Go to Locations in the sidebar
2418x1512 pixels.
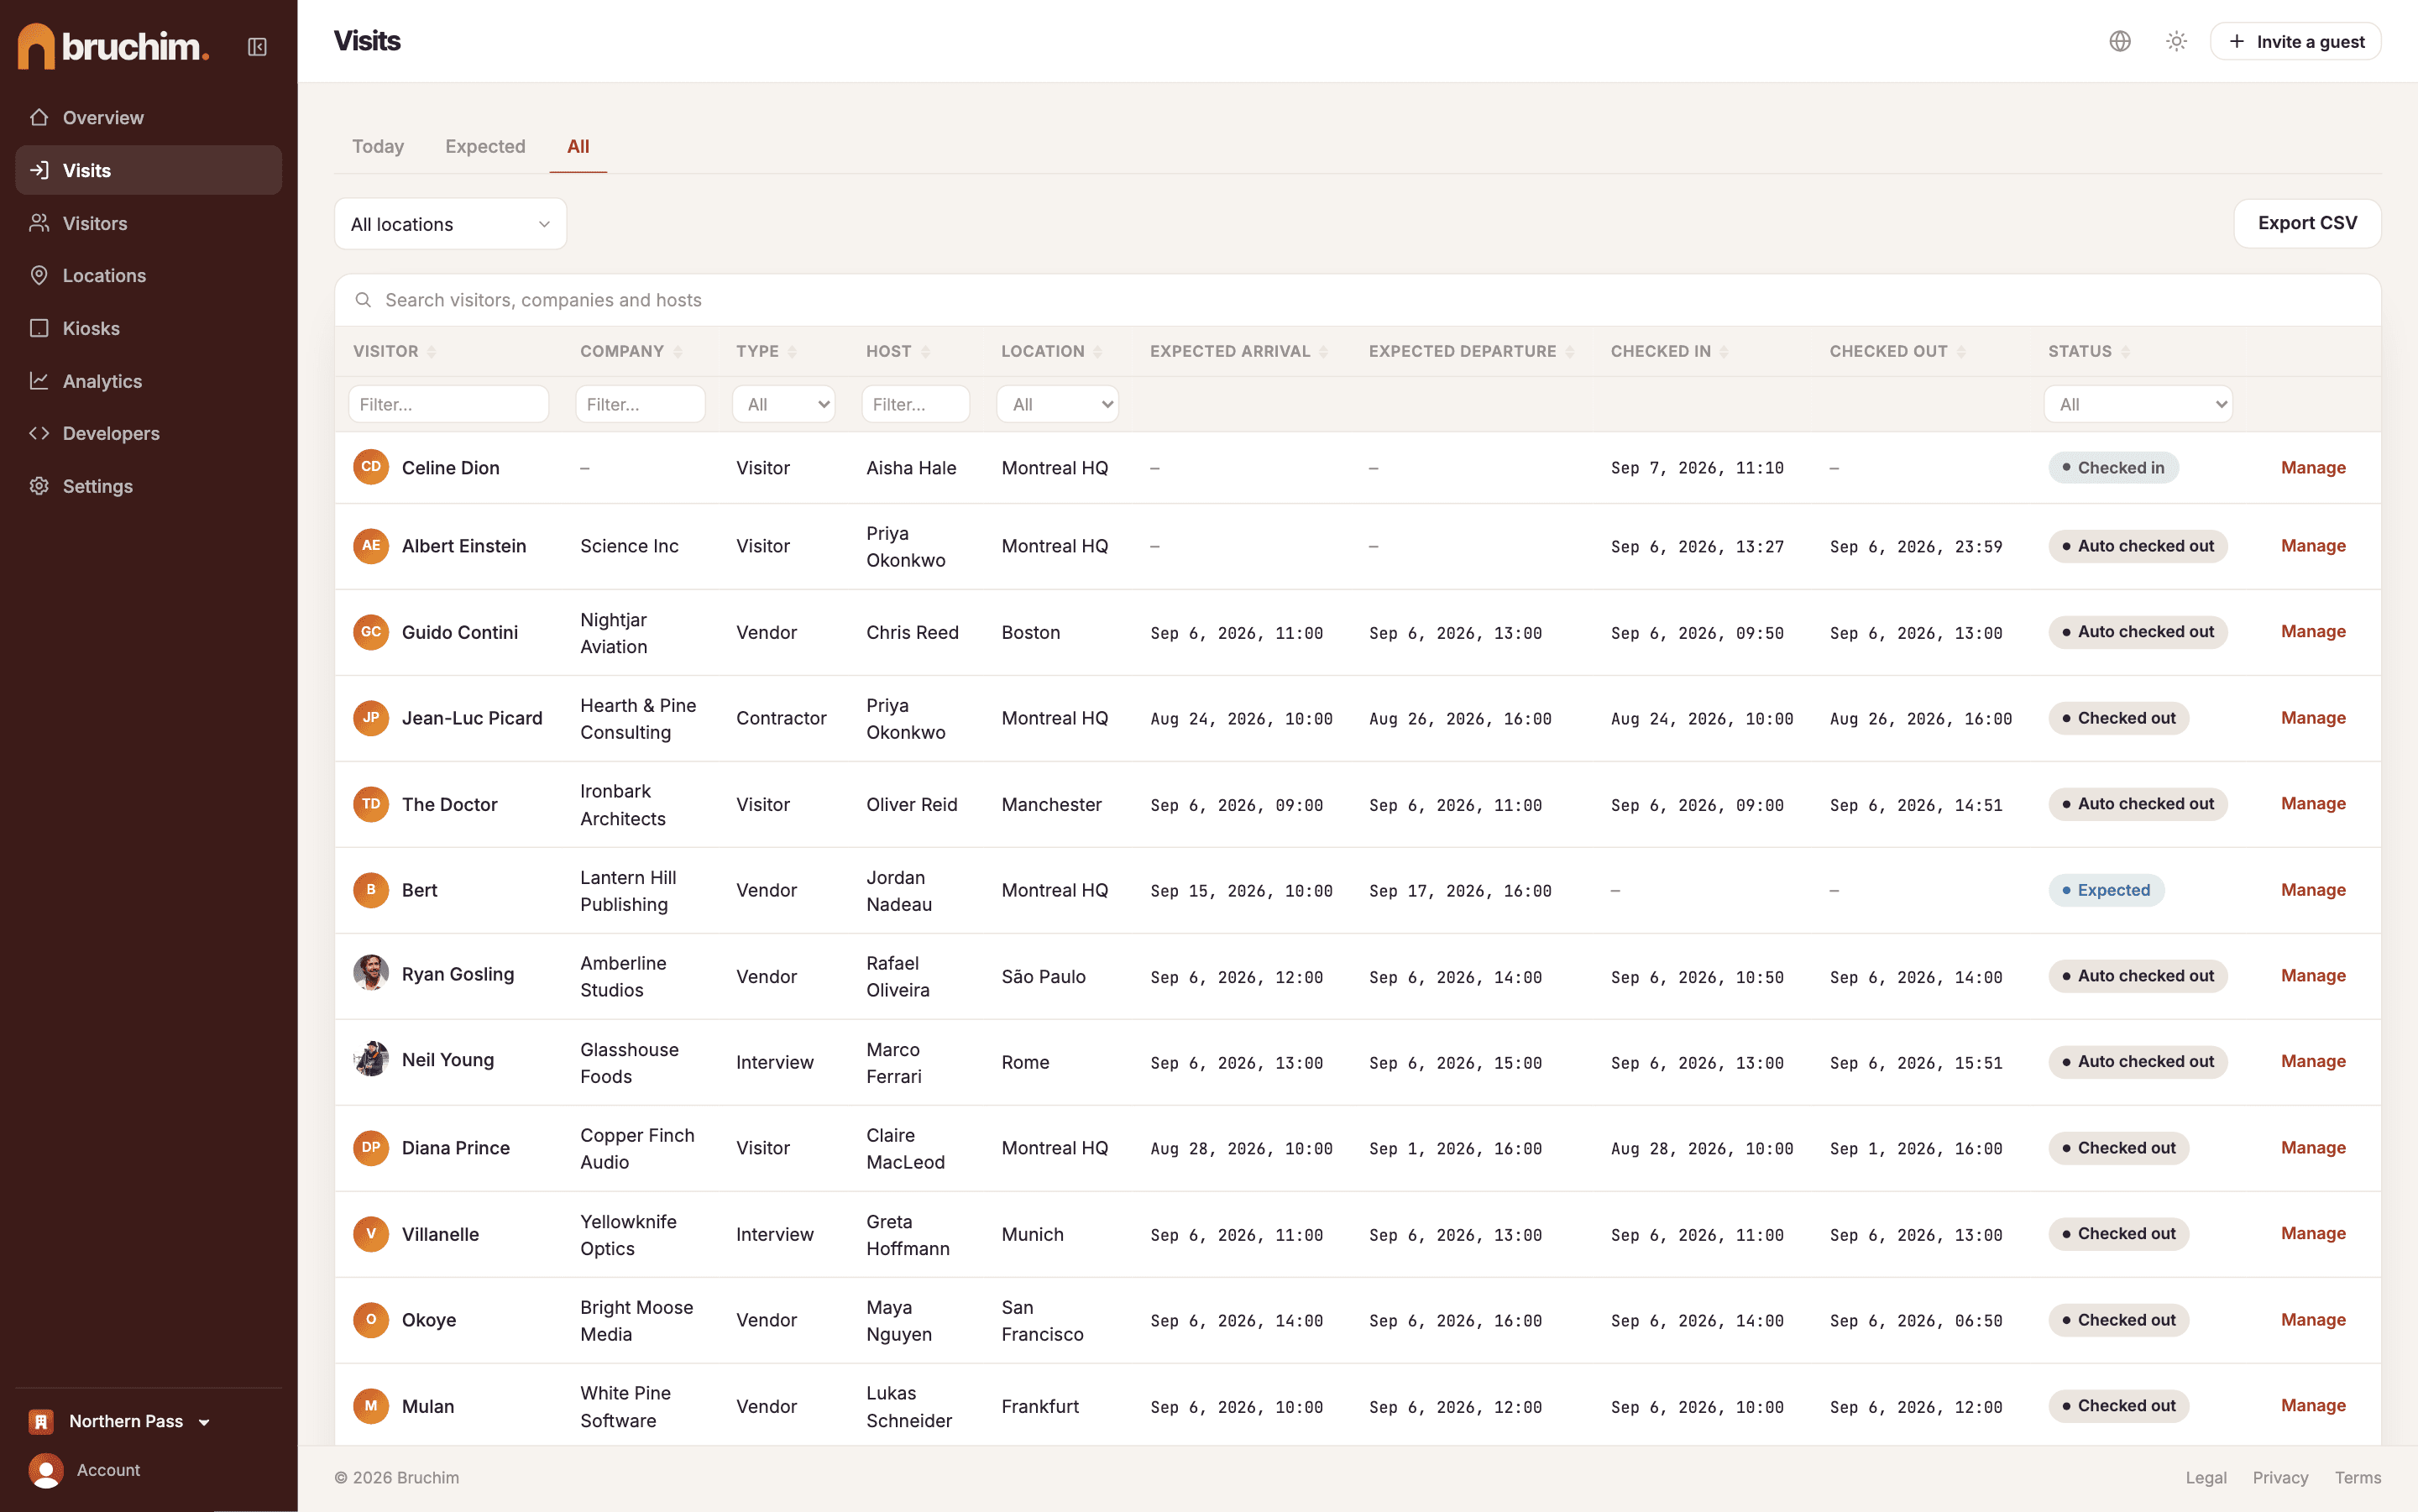[x=148, y=275]
